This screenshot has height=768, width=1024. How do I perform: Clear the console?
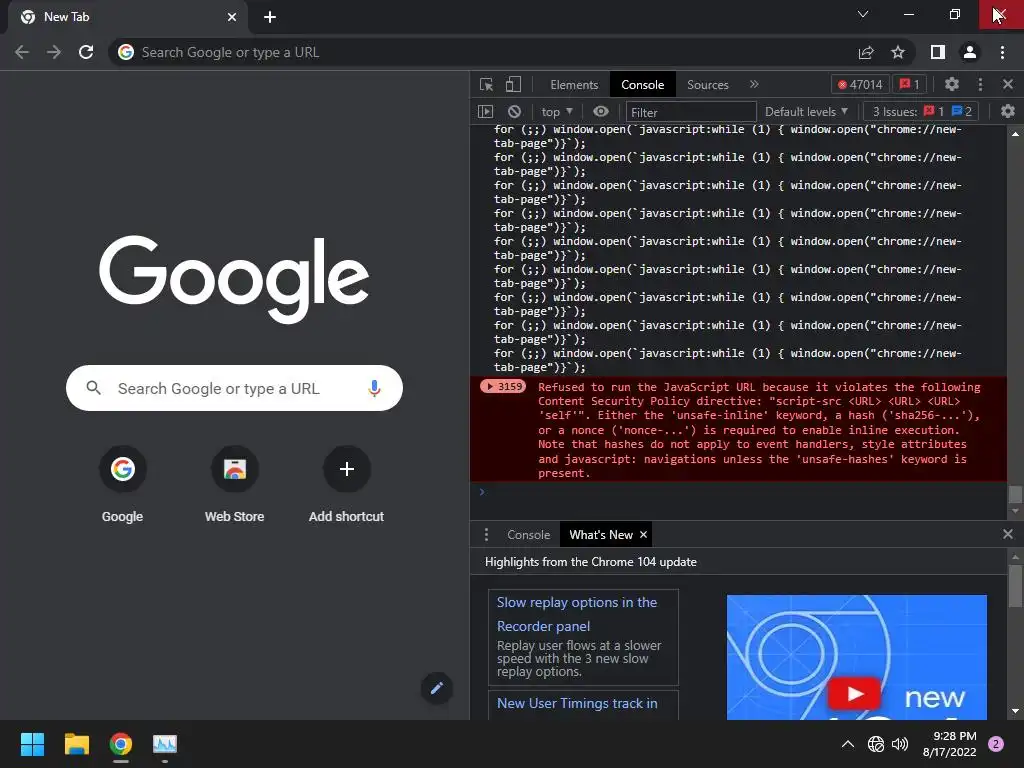[515, 112]
